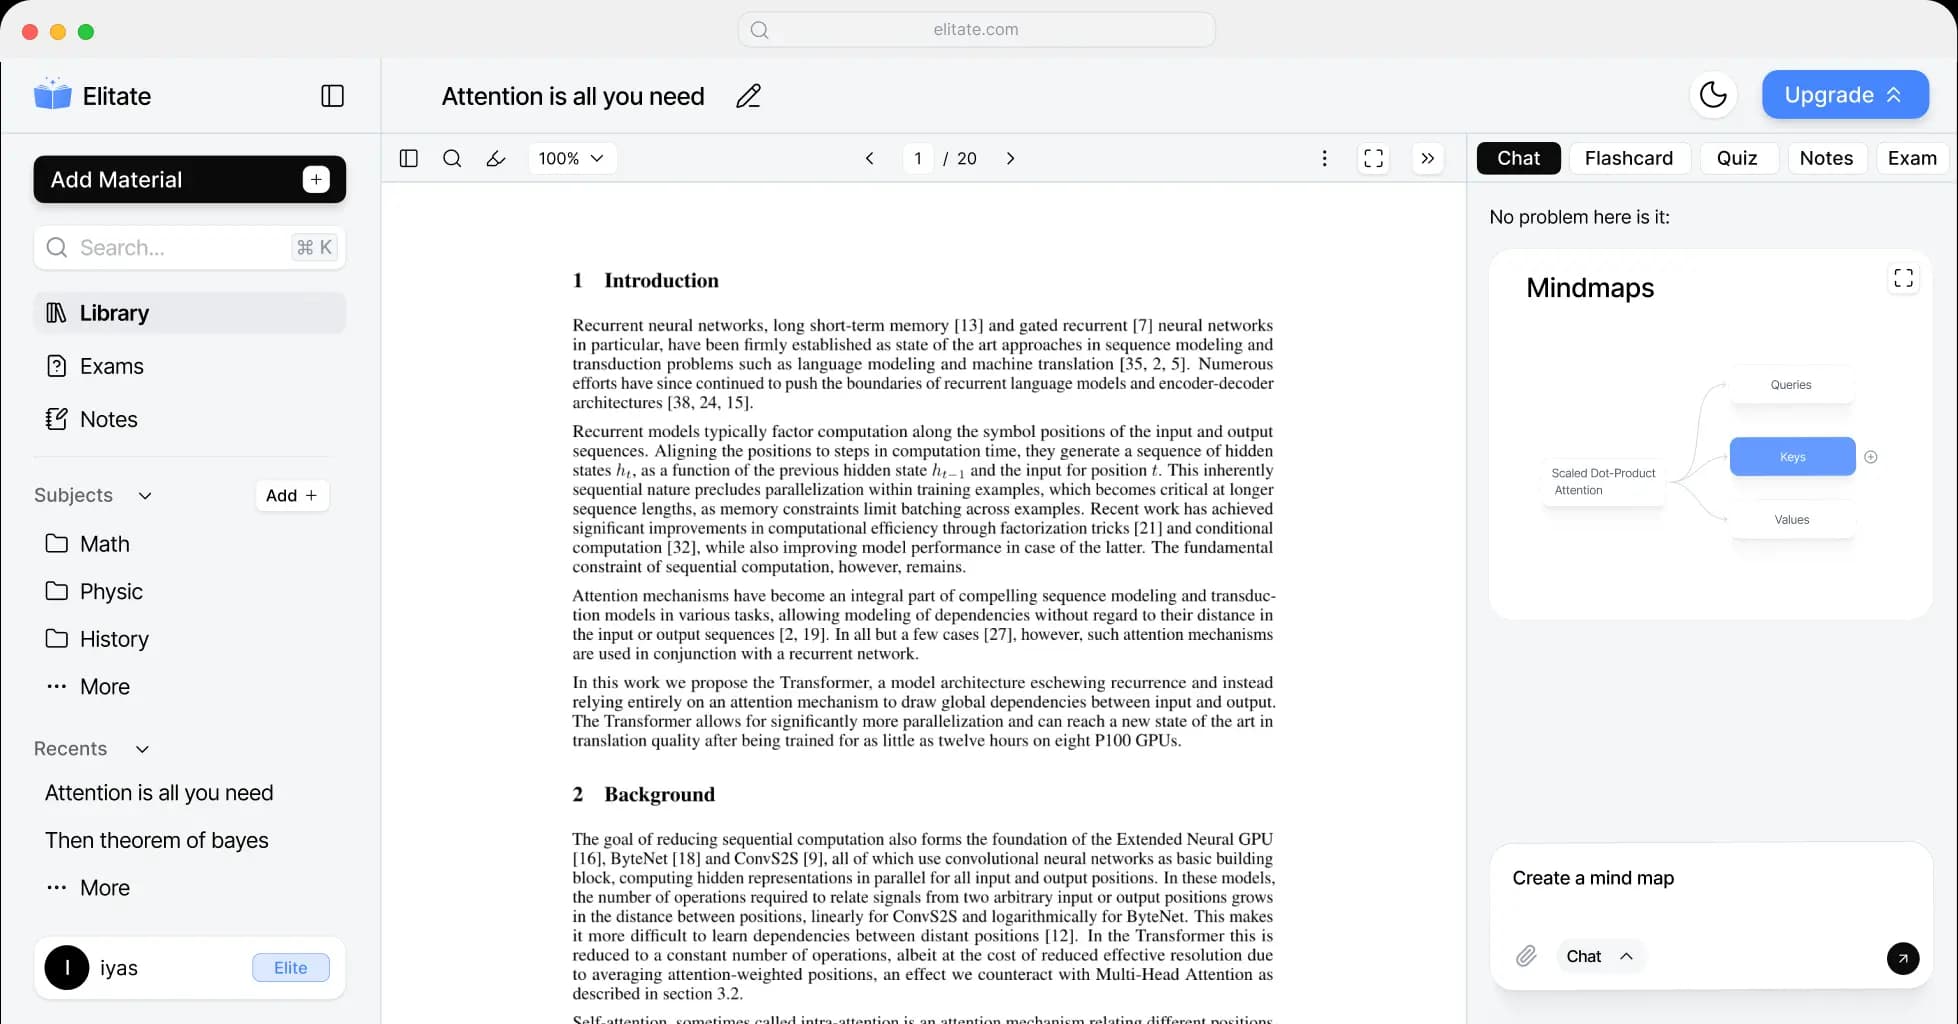Open the recent document Then theorem of bayes
Viewport: 1958px width, 1024px height.
[156, 840]
